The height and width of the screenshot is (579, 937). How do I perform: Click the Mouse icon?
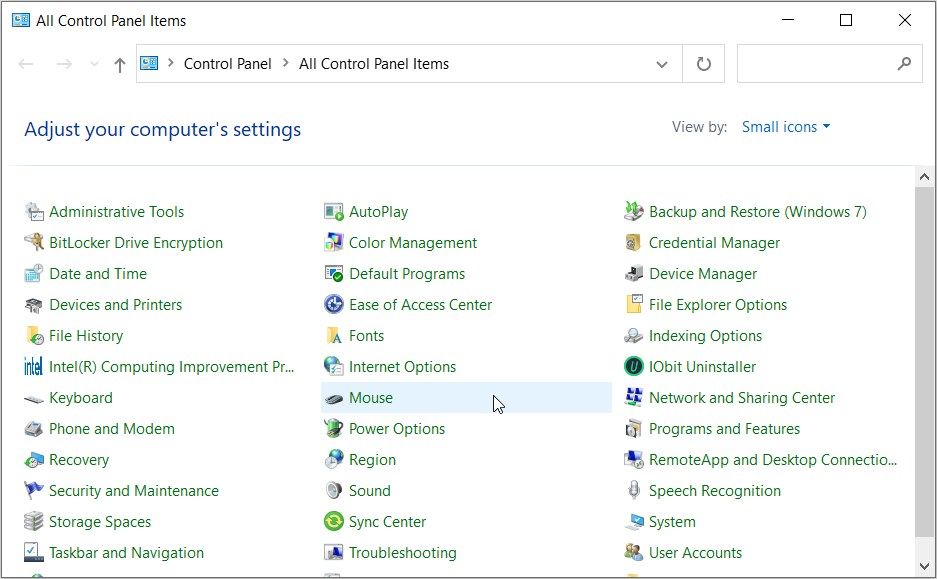tap(334, 399)
